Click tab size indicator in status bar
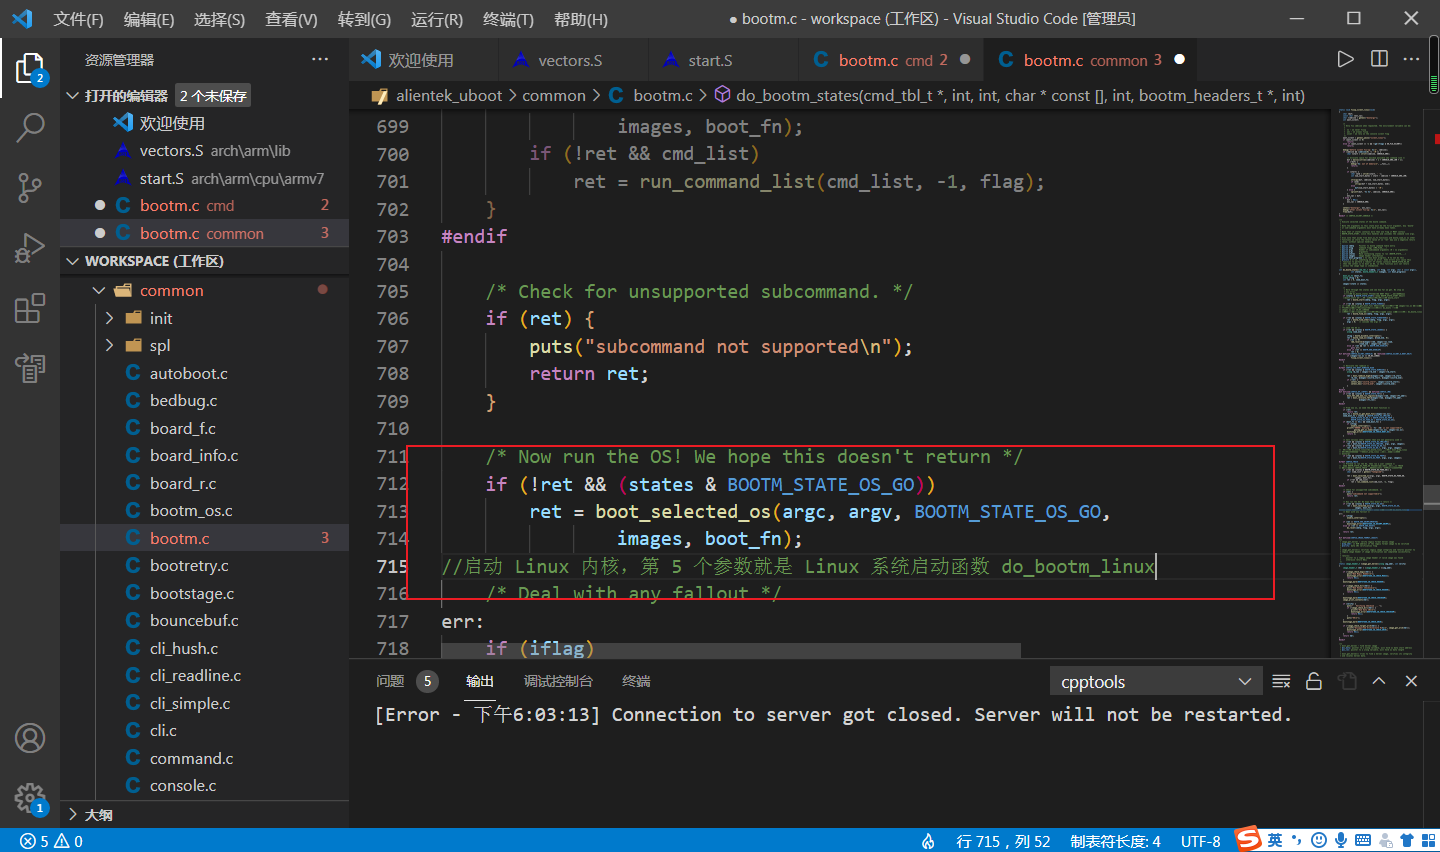Image resolution: width=1440 pixels, height=852 pixels. [1115, 841]
